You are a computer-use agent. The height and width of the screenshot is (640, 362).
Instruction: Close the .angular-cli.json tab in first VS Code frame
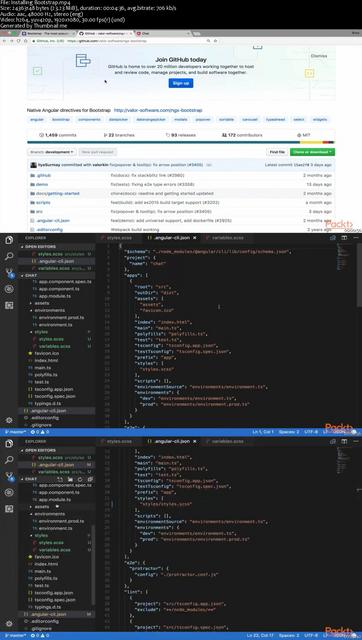(195, 238)
